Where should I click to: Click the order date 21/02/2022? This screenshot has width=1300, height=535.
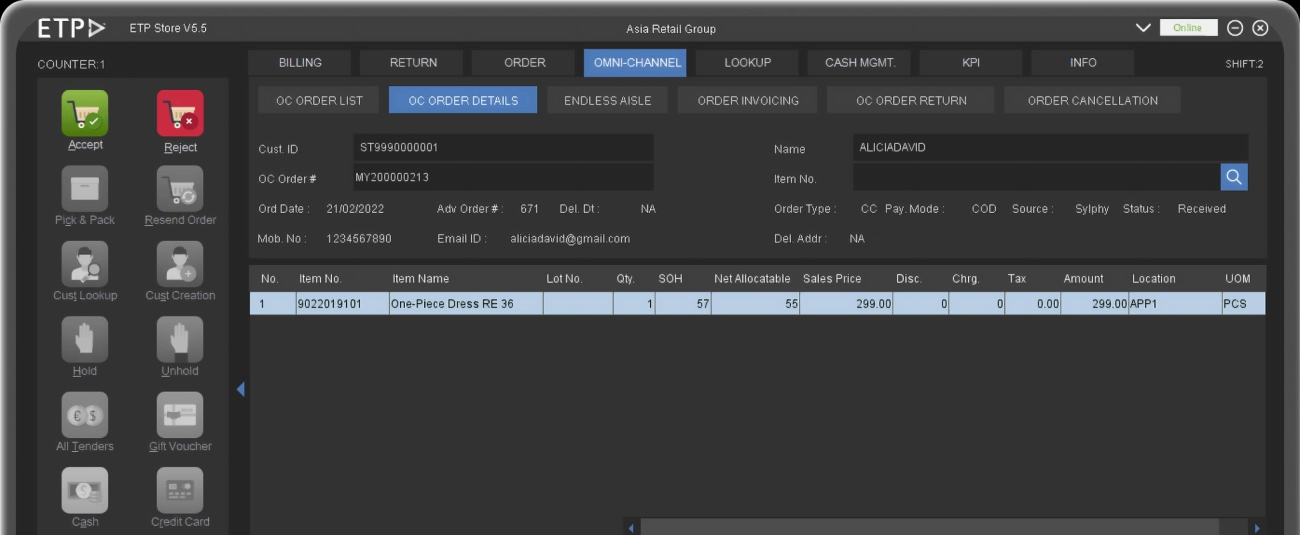tap(355, 209)
